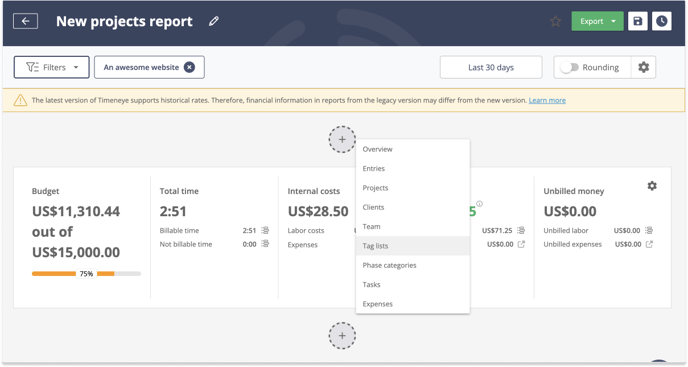Save the report with floppy icon
The image size is (688, 367).
638,21
